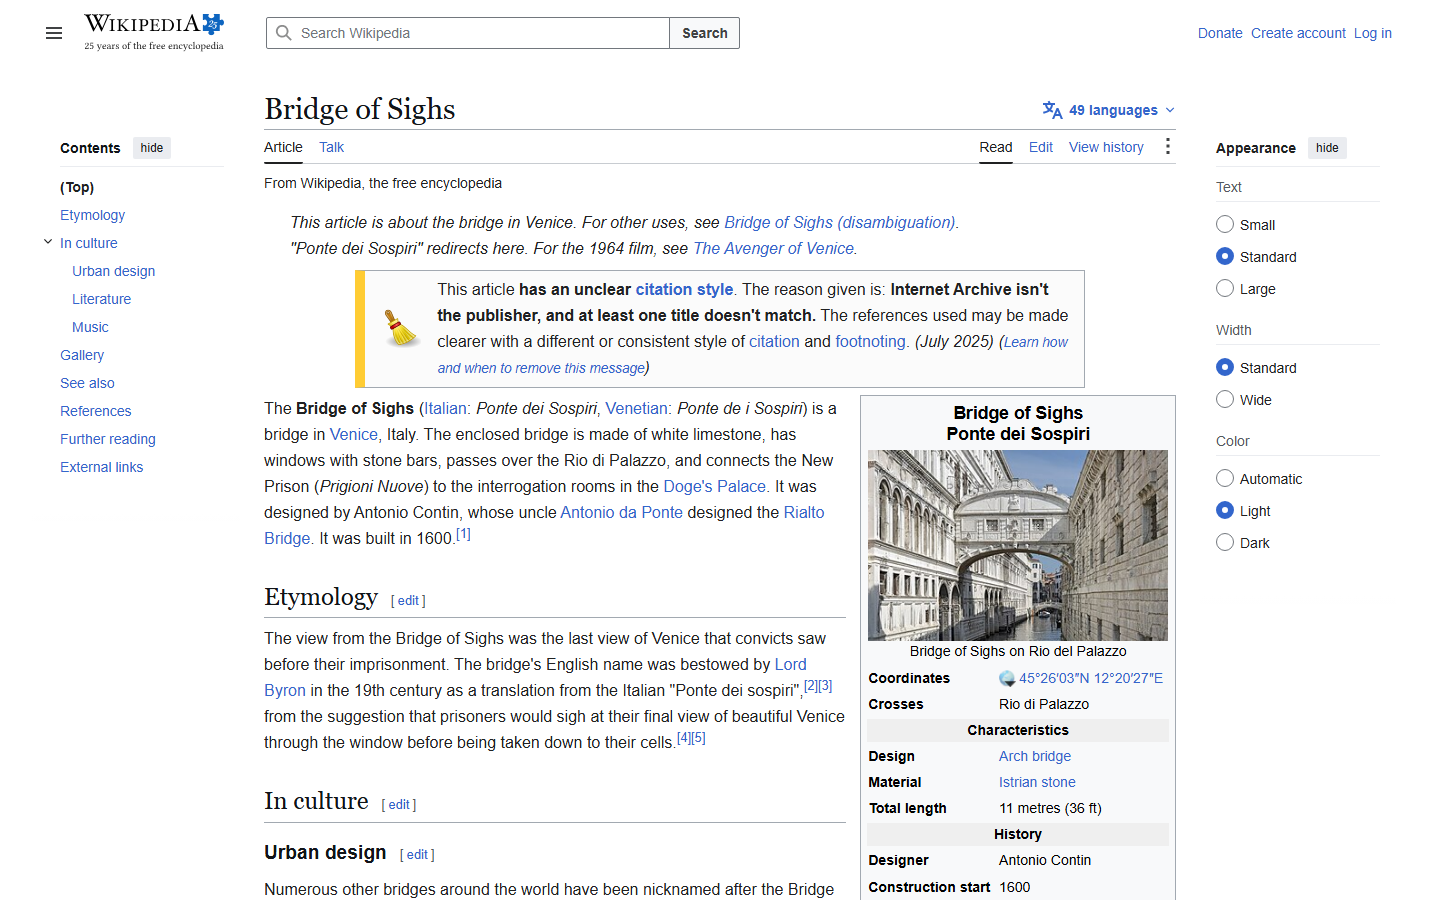
Task: Click the Create account link
Action: [x=1298, y=33]
